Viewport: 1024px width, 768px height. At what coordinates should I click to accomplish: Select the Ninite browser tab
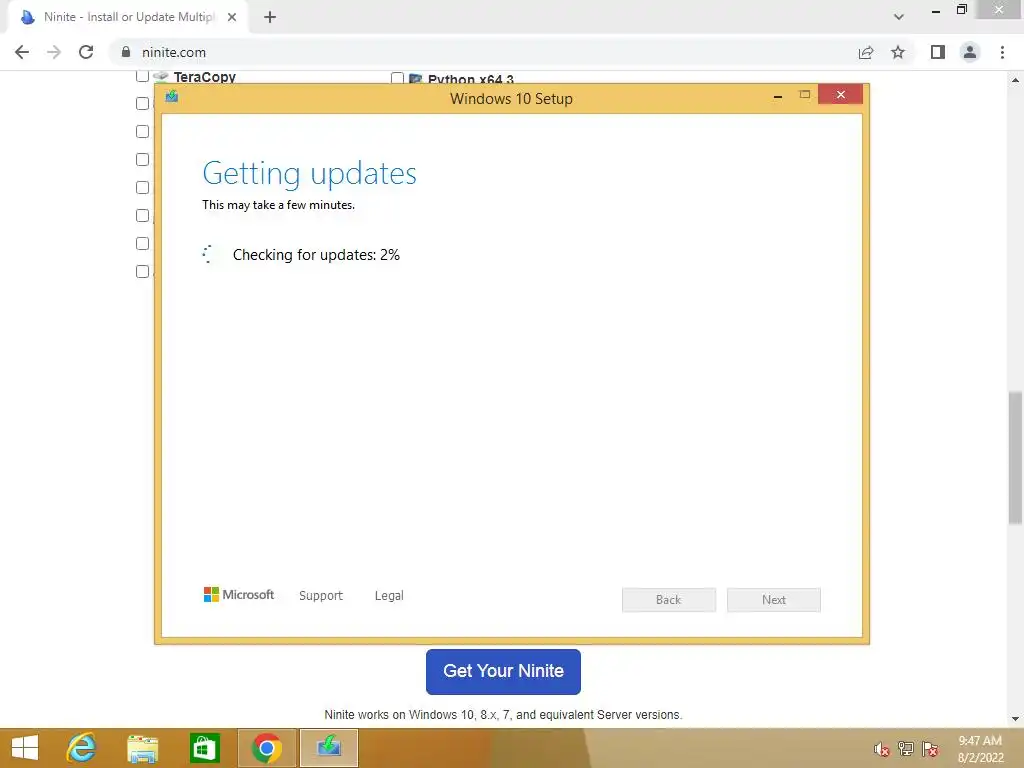coord(127,18)
